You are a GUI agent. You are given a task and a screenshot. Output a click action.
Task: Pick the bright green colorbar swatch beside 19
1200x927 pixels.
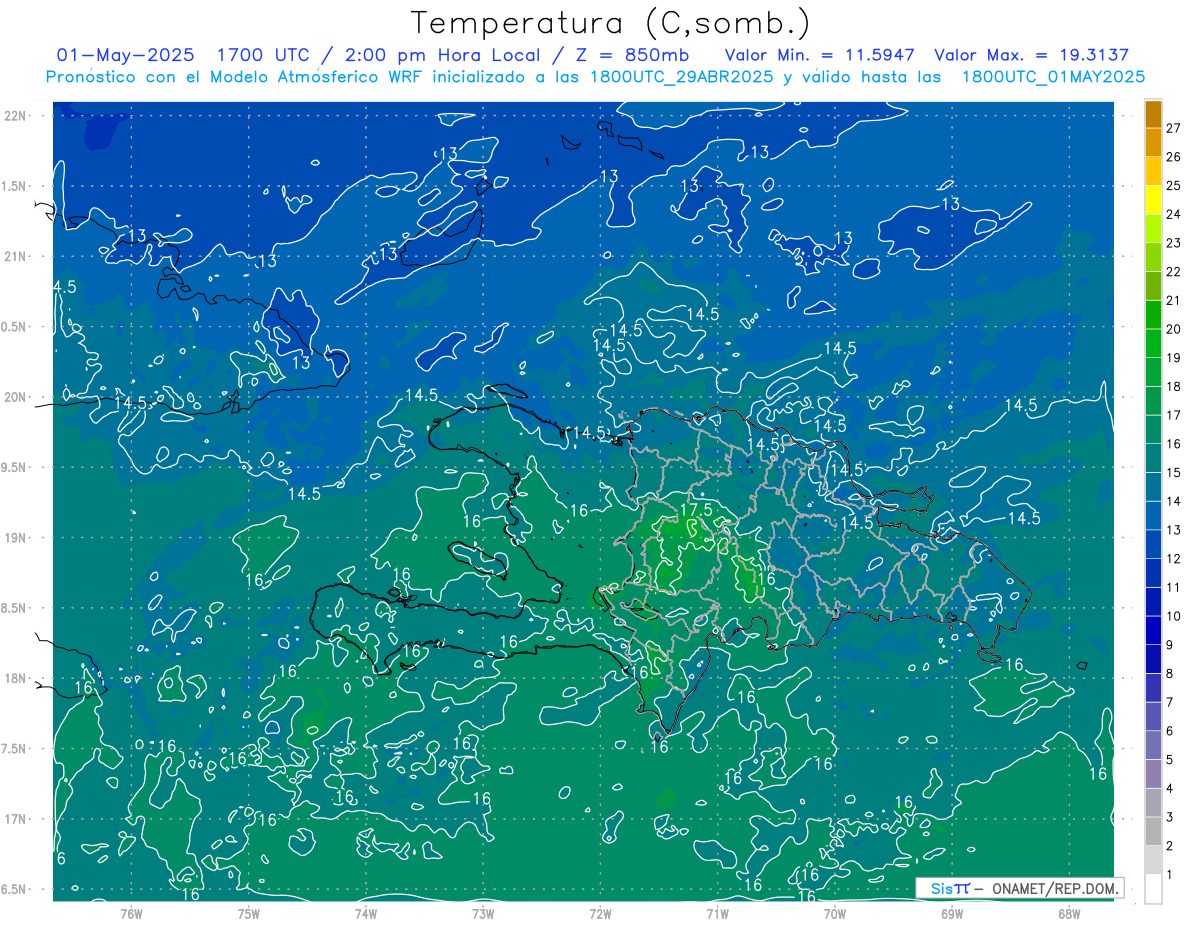pyautogui.click(x=1154, y=344)
